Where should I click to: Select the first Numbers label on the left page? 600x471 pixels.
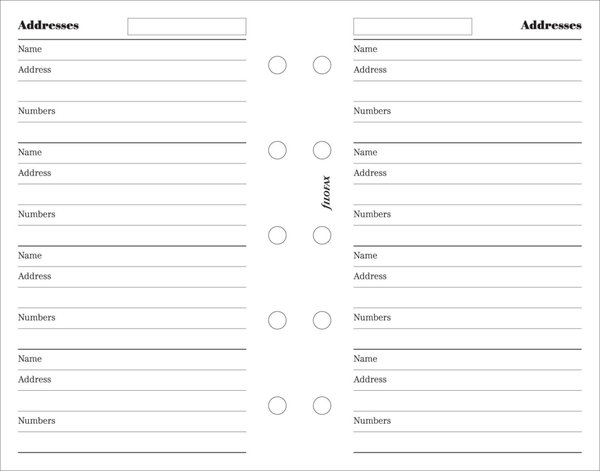37,111
